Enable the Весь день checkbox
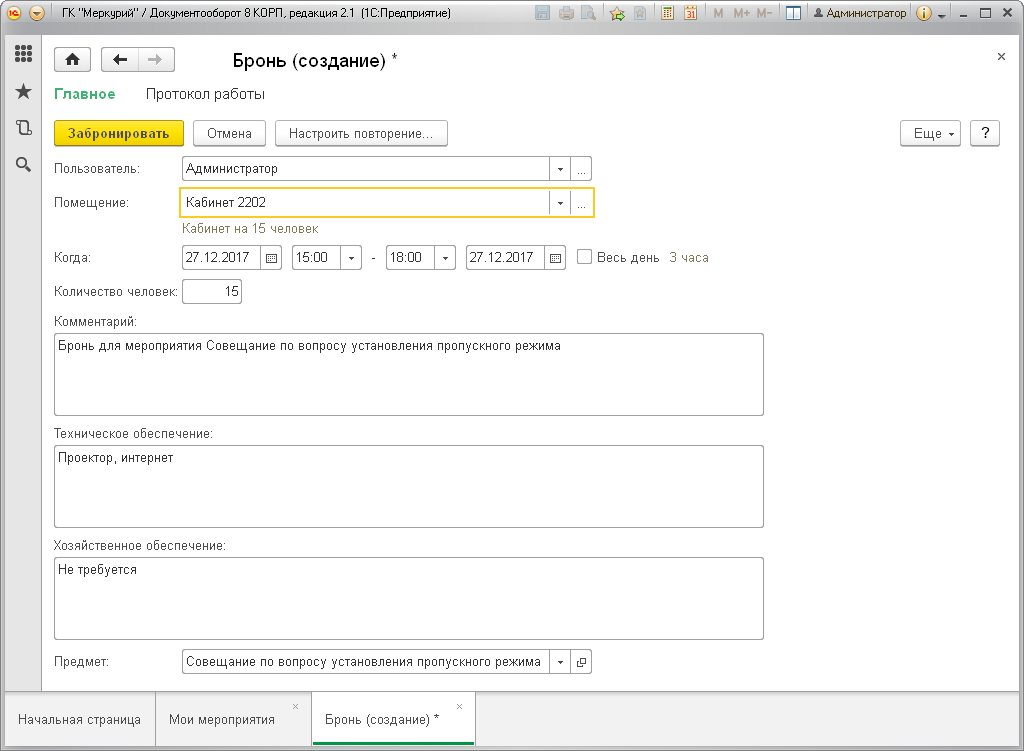 pos(584,257)
